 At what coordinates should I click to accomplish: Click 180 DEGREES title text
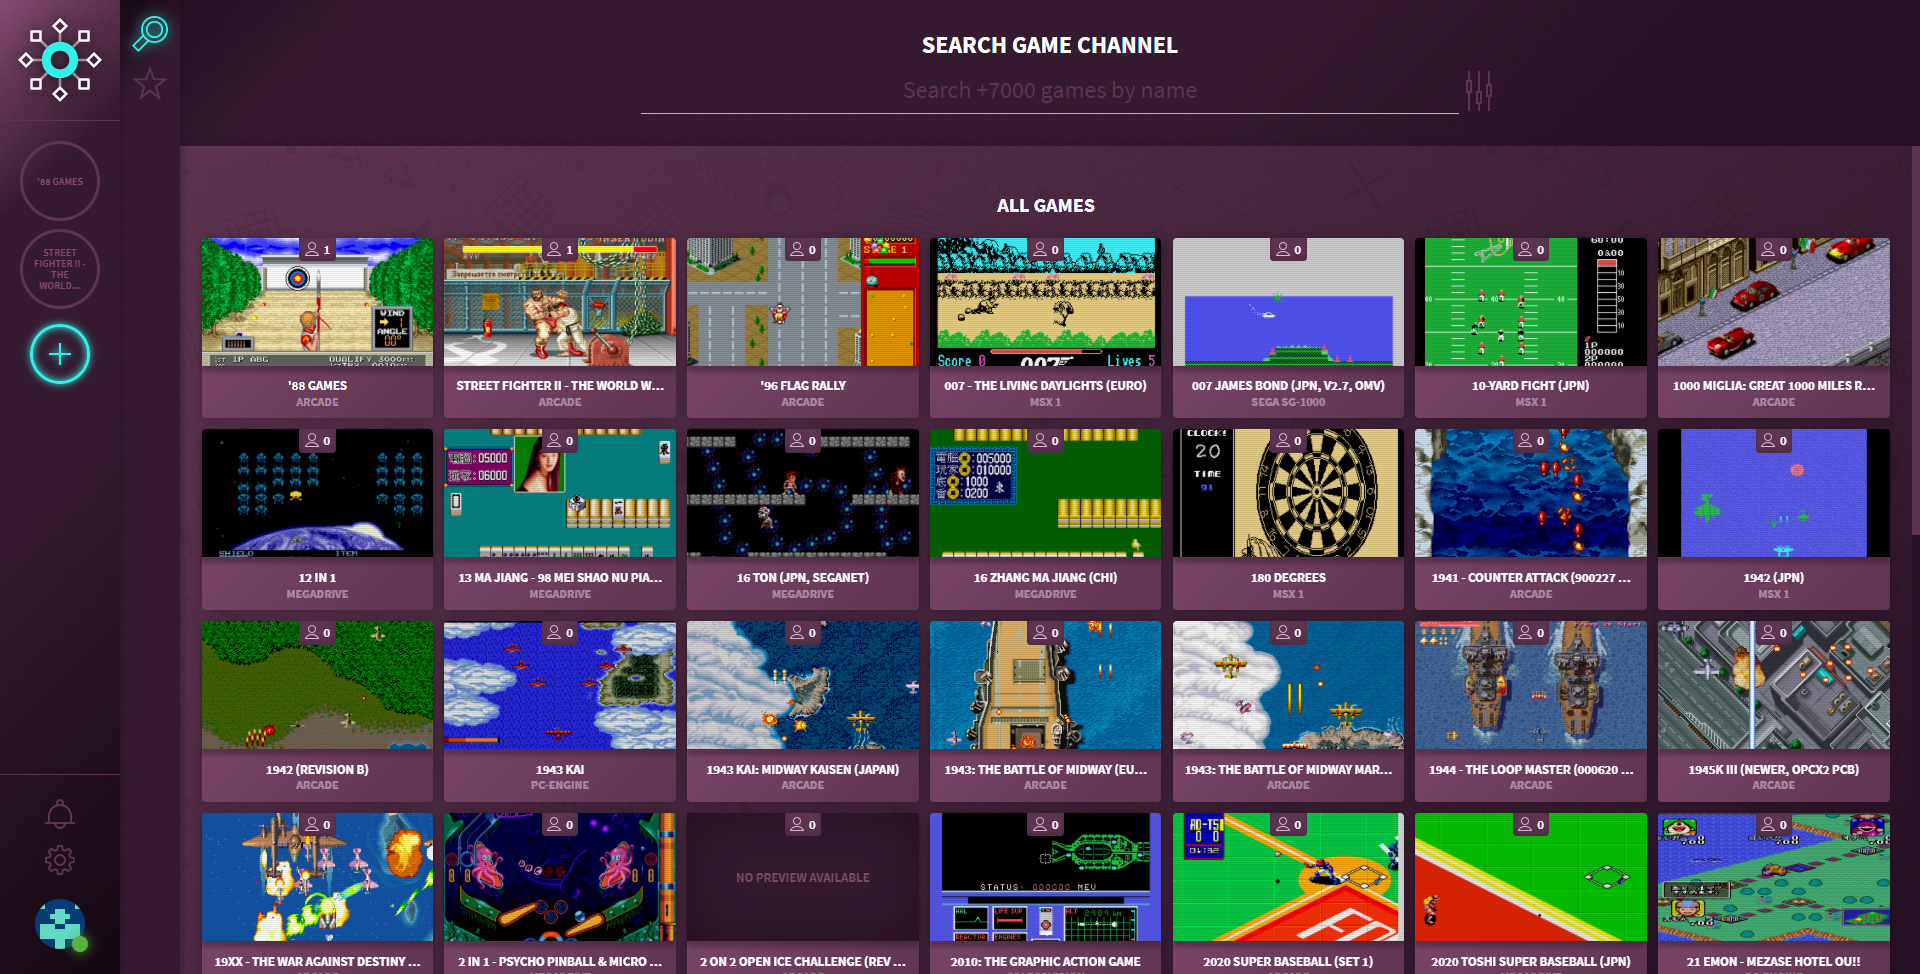1289,578
